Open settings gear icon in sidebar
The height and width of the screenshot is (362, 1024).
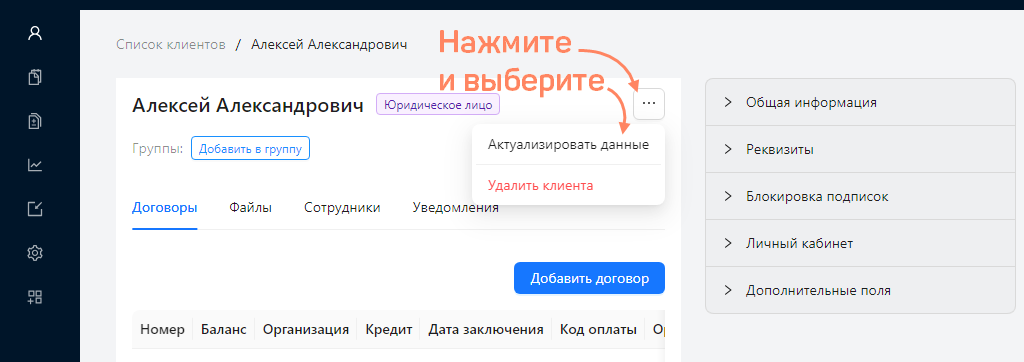35,253
